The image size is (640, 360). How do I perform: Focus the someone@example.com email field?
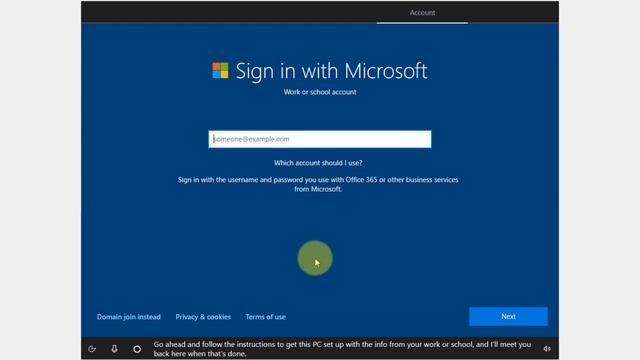tap(320, 139)
